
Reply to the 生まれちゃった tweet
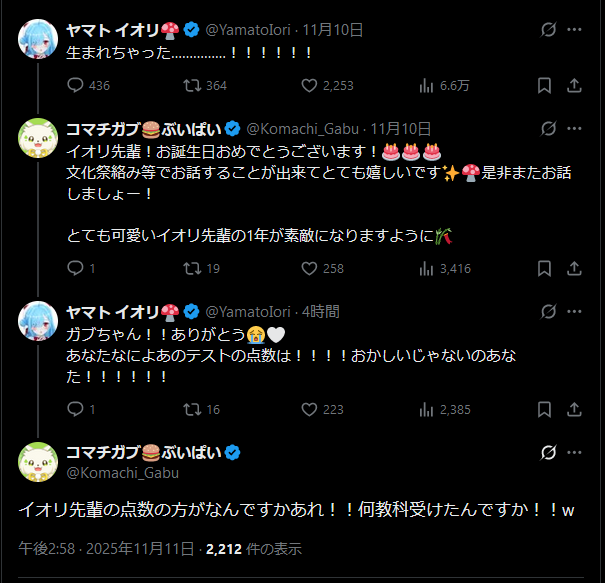pyautogui.click(x=75, y=86)
